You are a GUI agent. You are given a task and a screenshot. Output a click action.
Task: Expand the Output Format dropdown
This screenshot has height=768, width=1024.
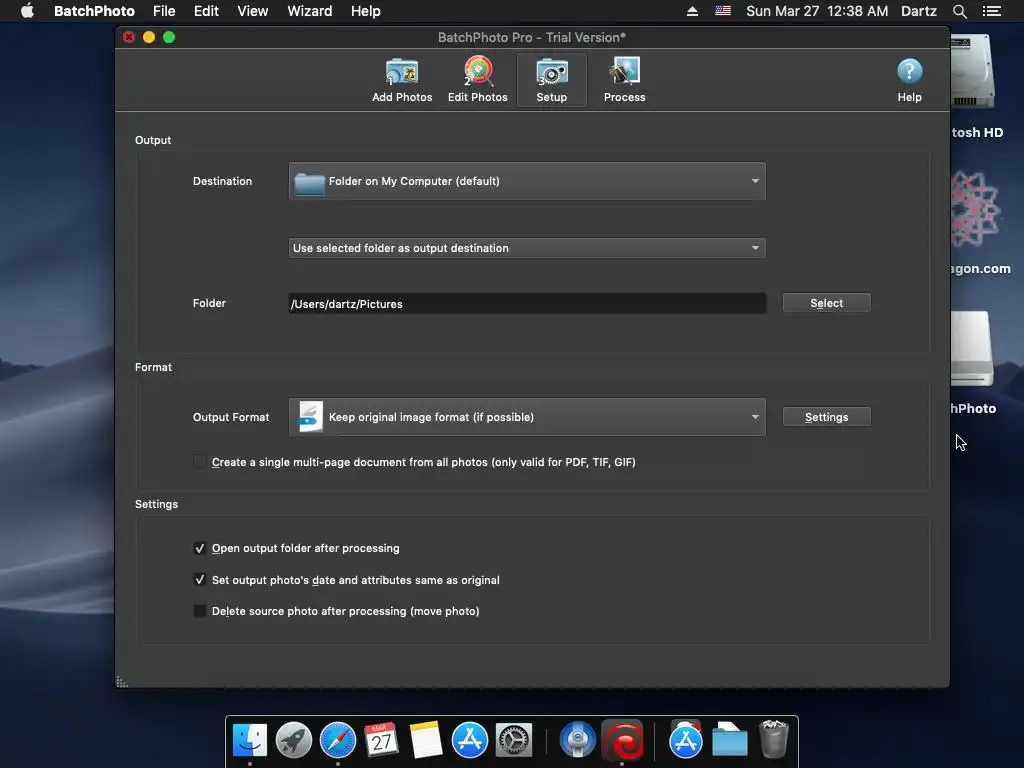527,417
